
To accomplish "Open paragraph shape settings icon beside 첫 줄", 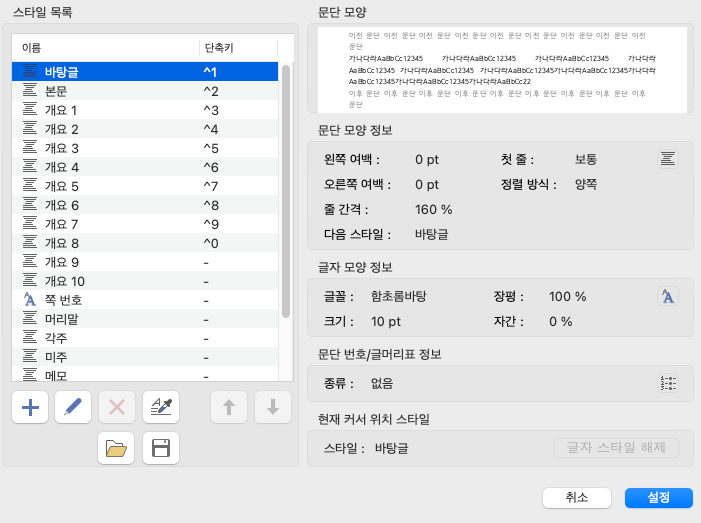I will point(668,159).
